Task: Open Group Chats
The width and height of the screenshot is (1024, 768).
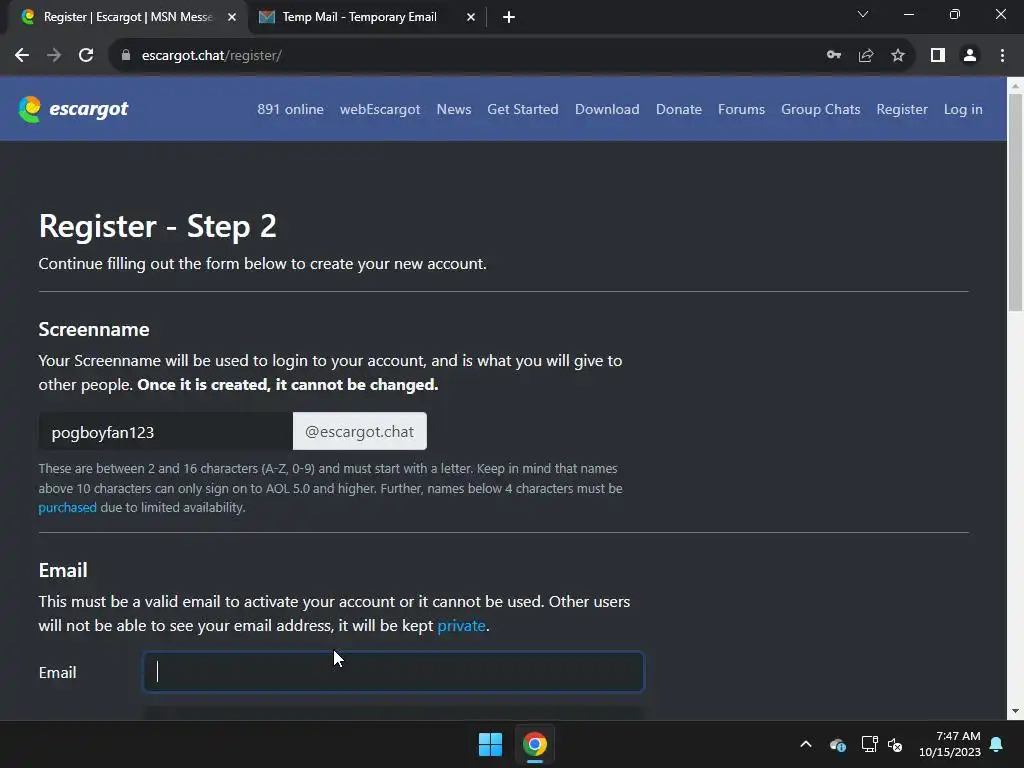Action: click(820, 109)
